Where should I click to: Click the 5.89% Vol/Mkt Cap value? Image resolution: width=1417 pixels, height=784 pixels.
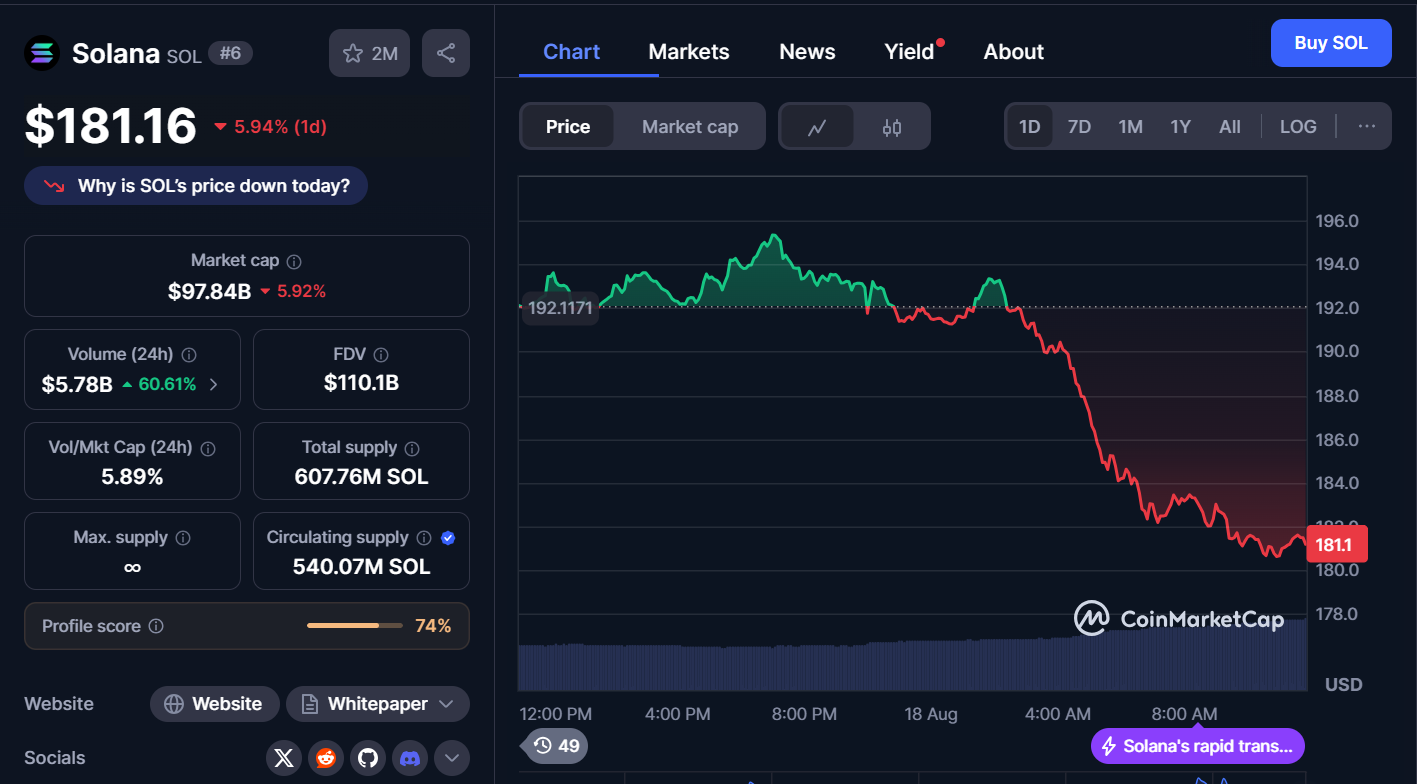click(x=132, y=477)
